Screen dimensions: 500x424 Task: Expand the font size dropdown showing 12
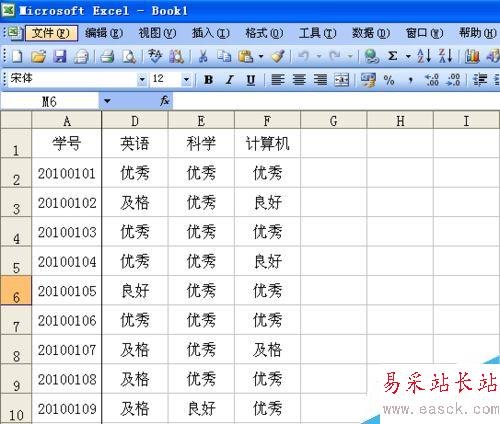[x=186, y=80]
